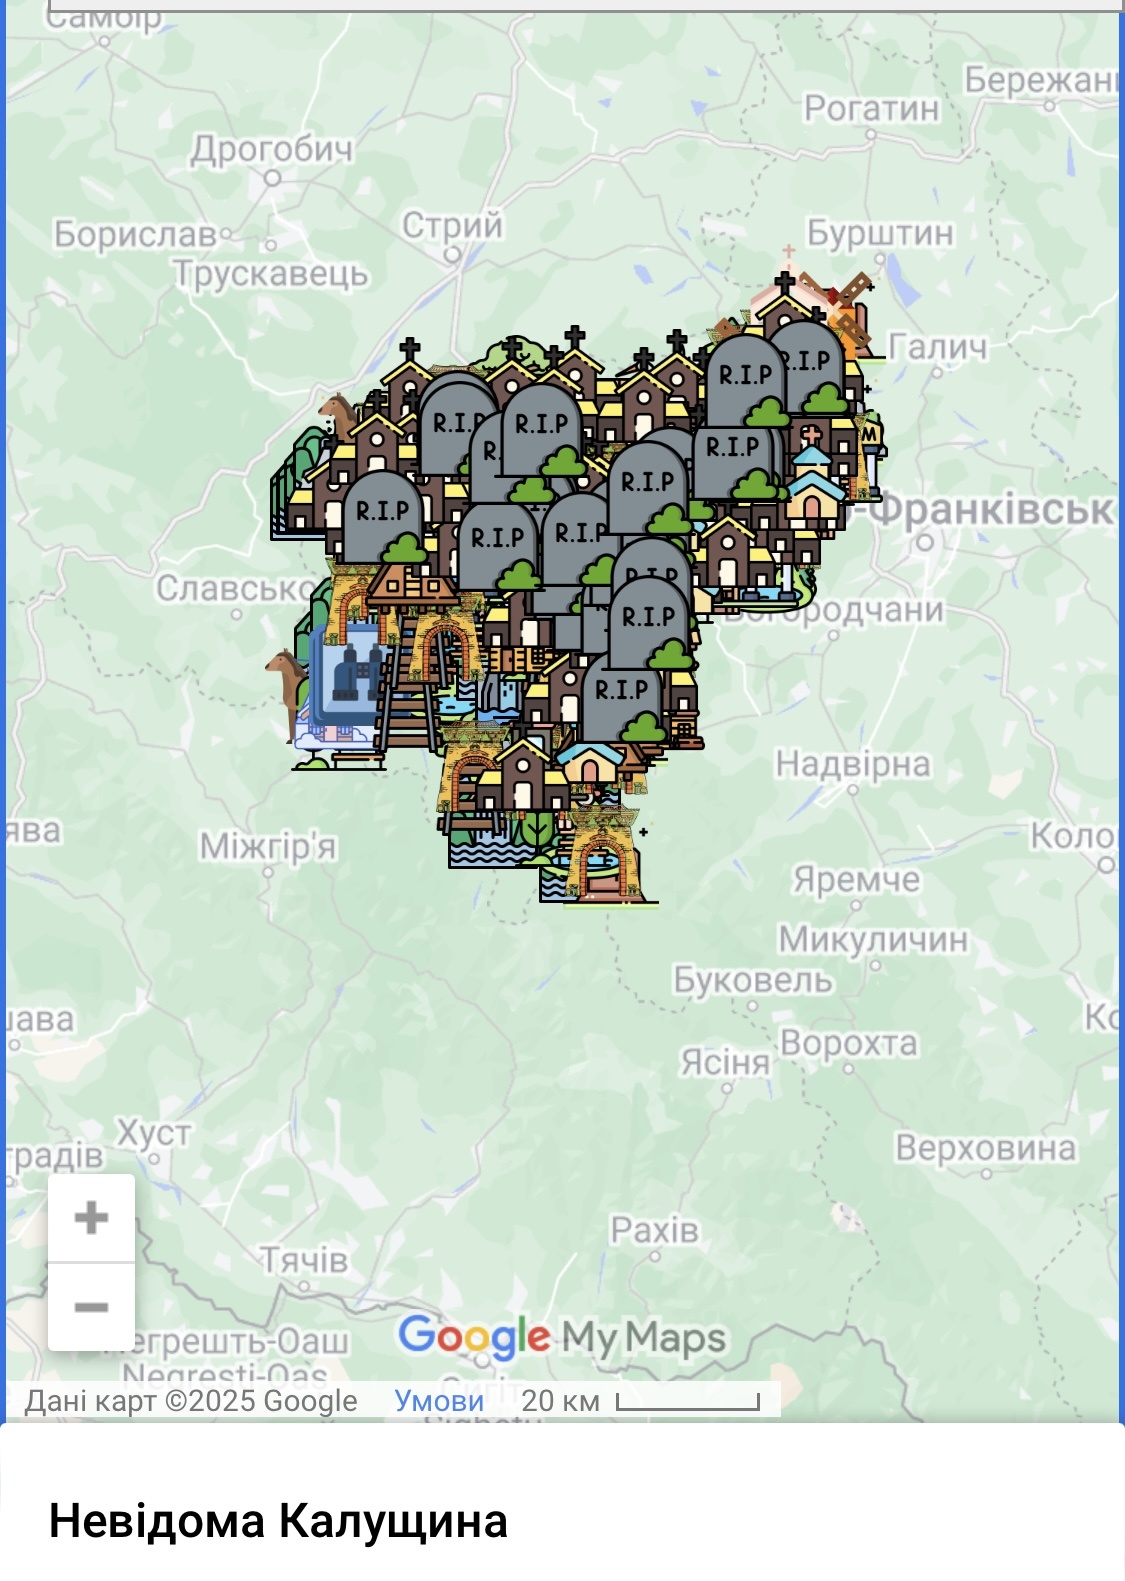1125x1581 pixels.
Task: Click the Хуст city label
Action: (154, 1133)
